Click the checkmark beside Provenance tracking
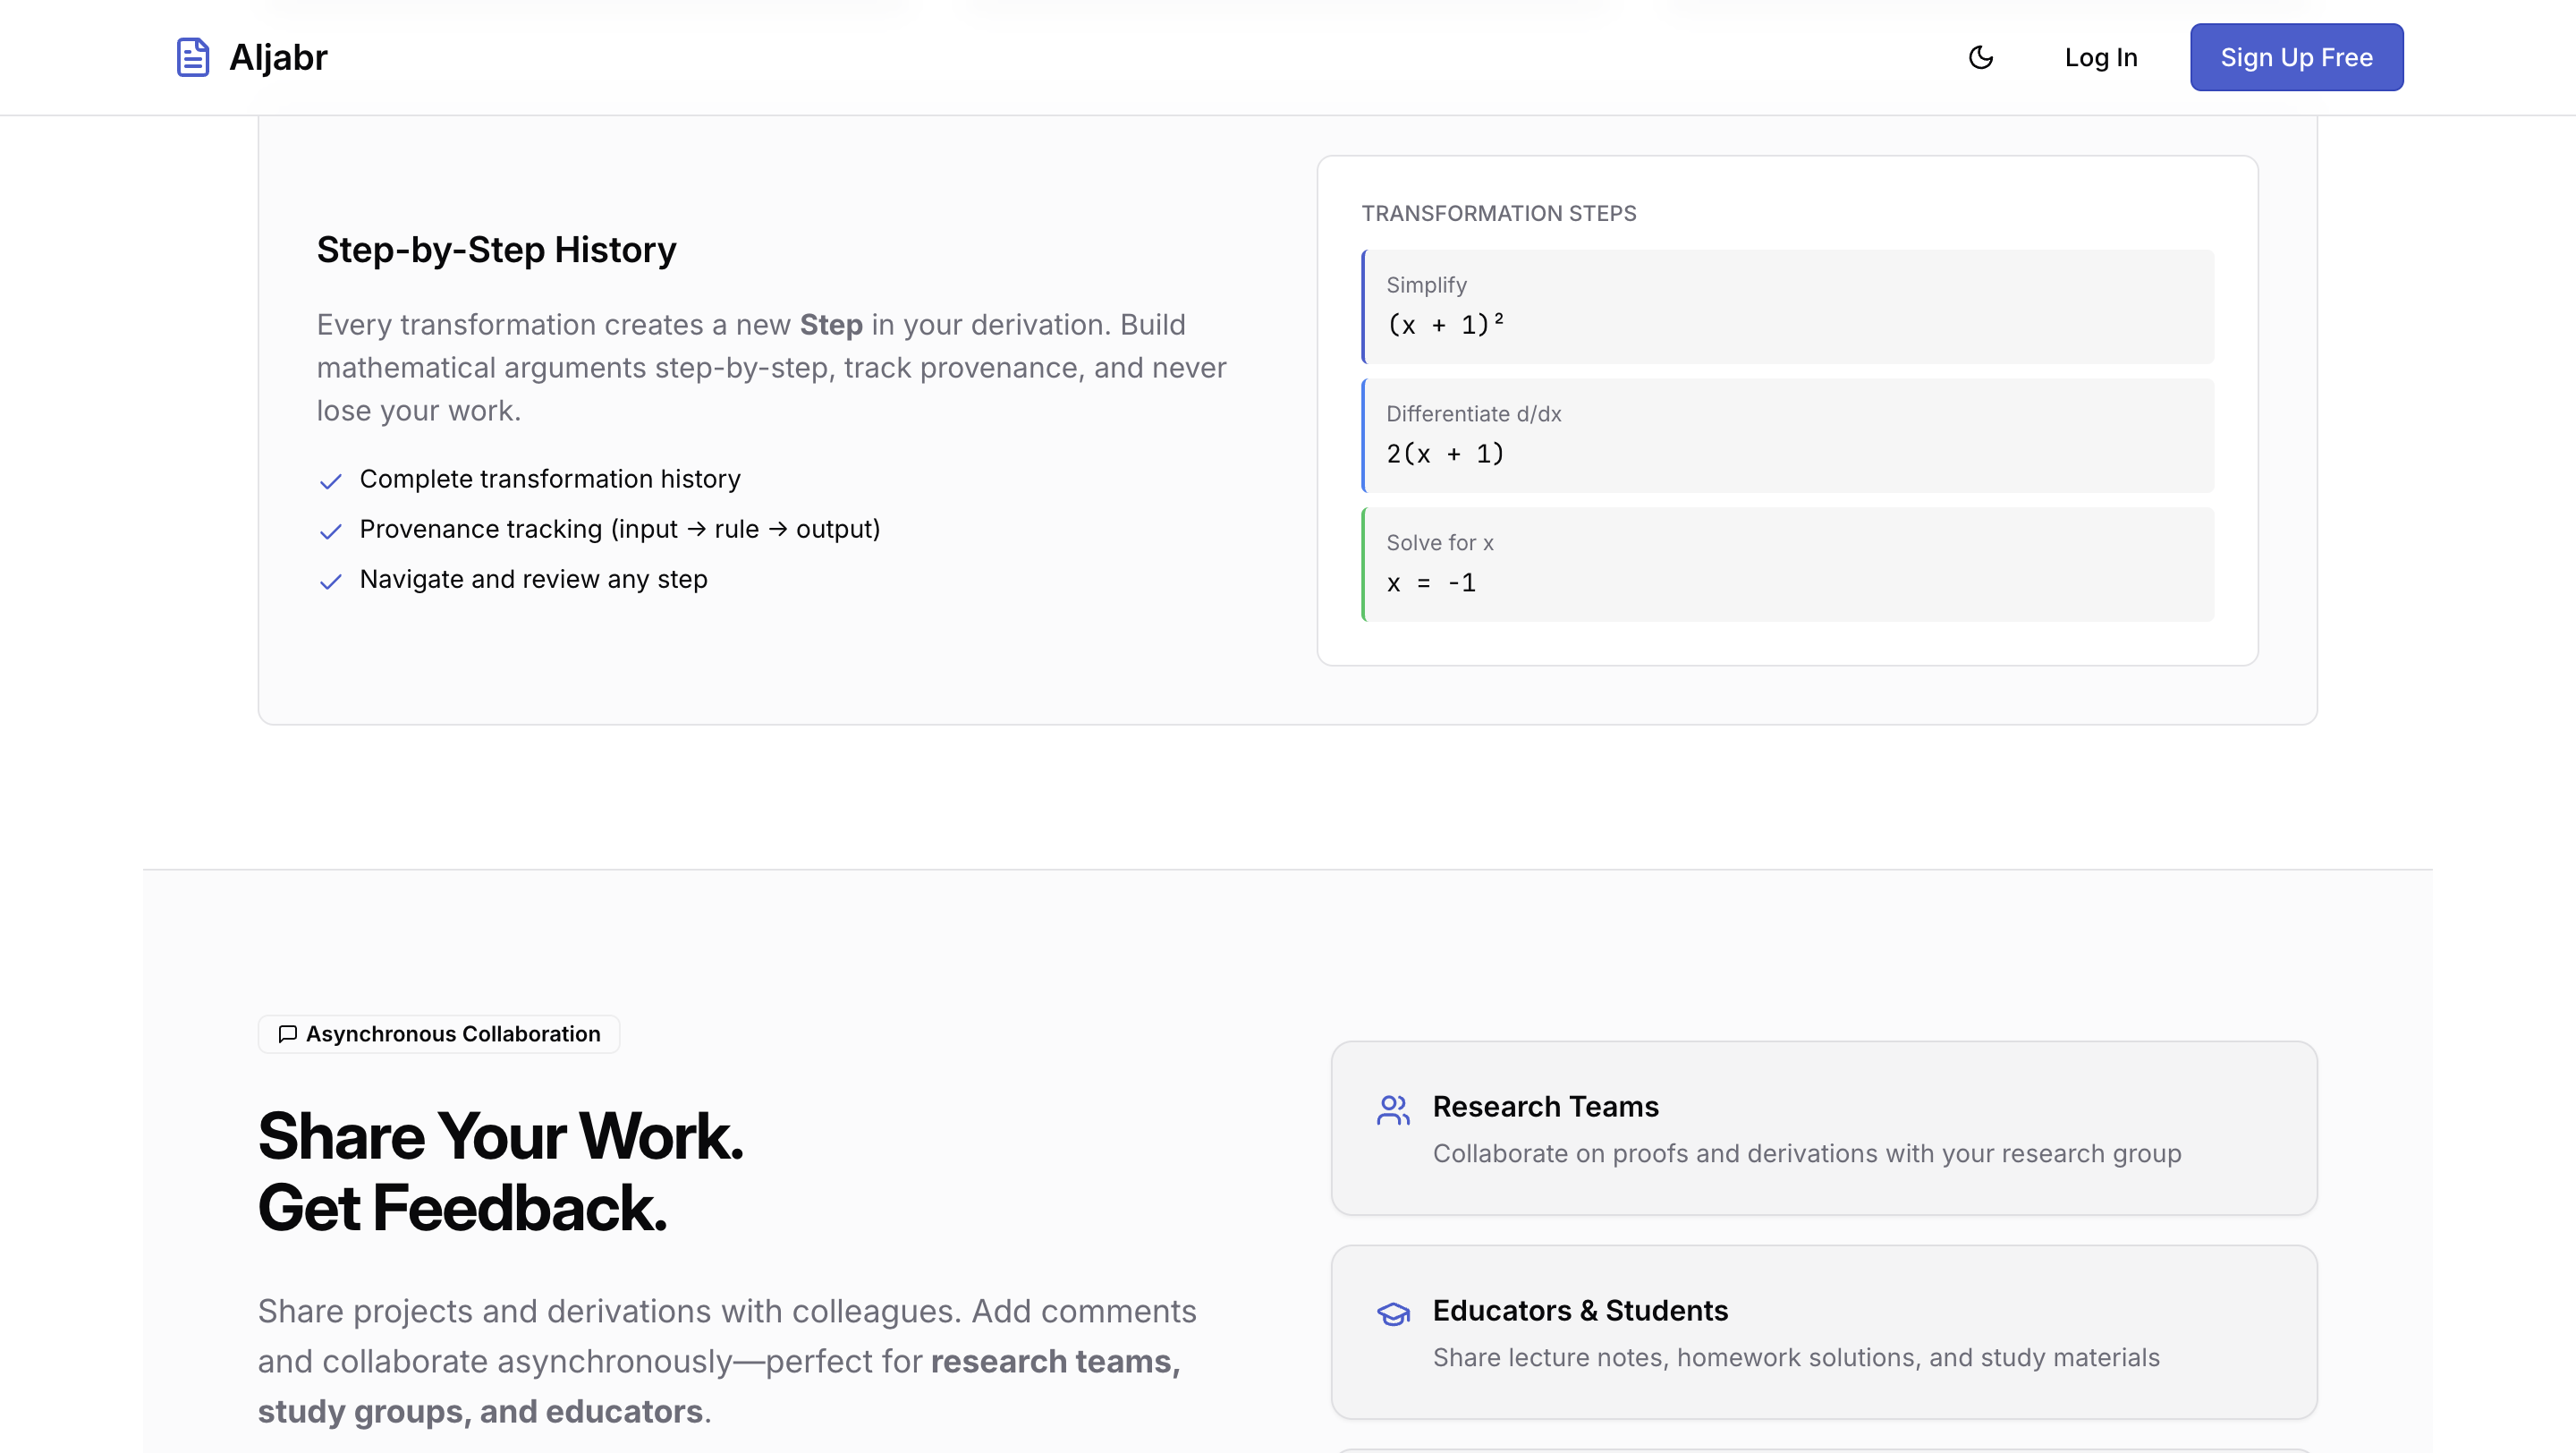 point(330,531)
